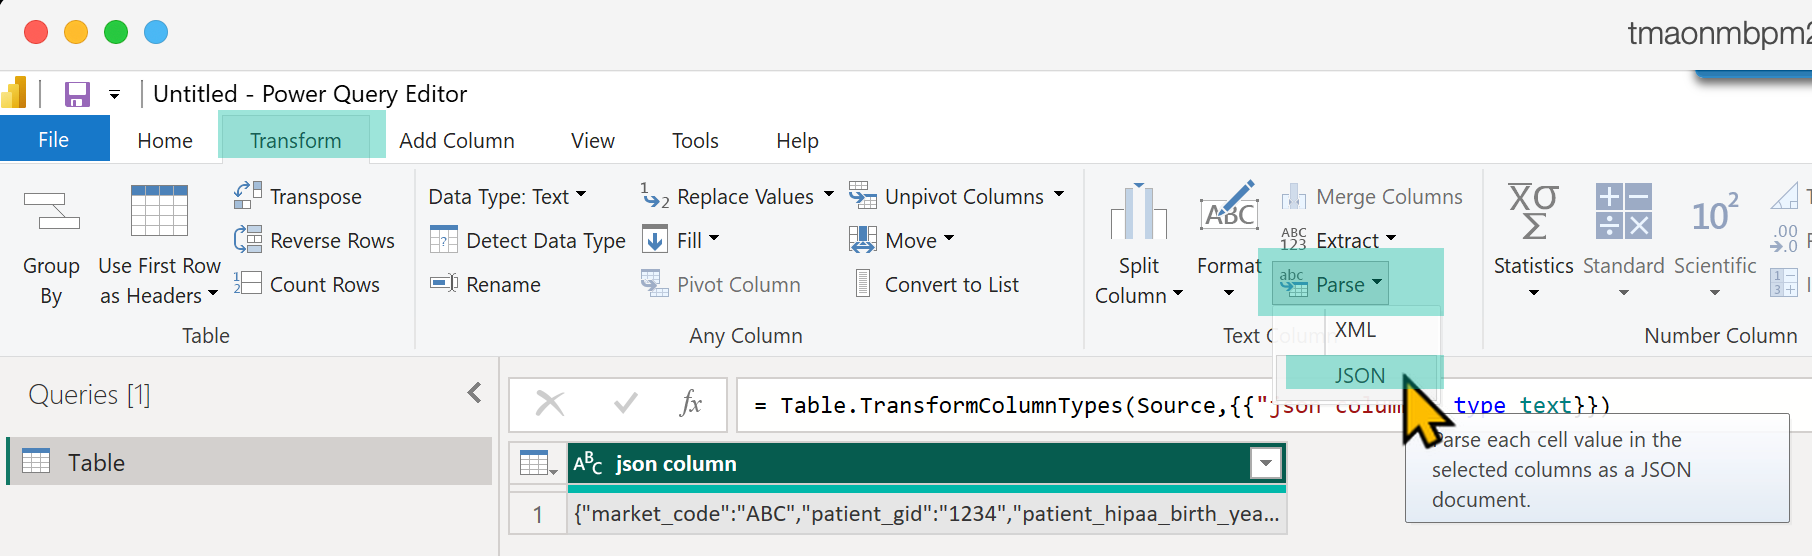Click the fx function icon
1812x556 pixels.
coord(691,403)
